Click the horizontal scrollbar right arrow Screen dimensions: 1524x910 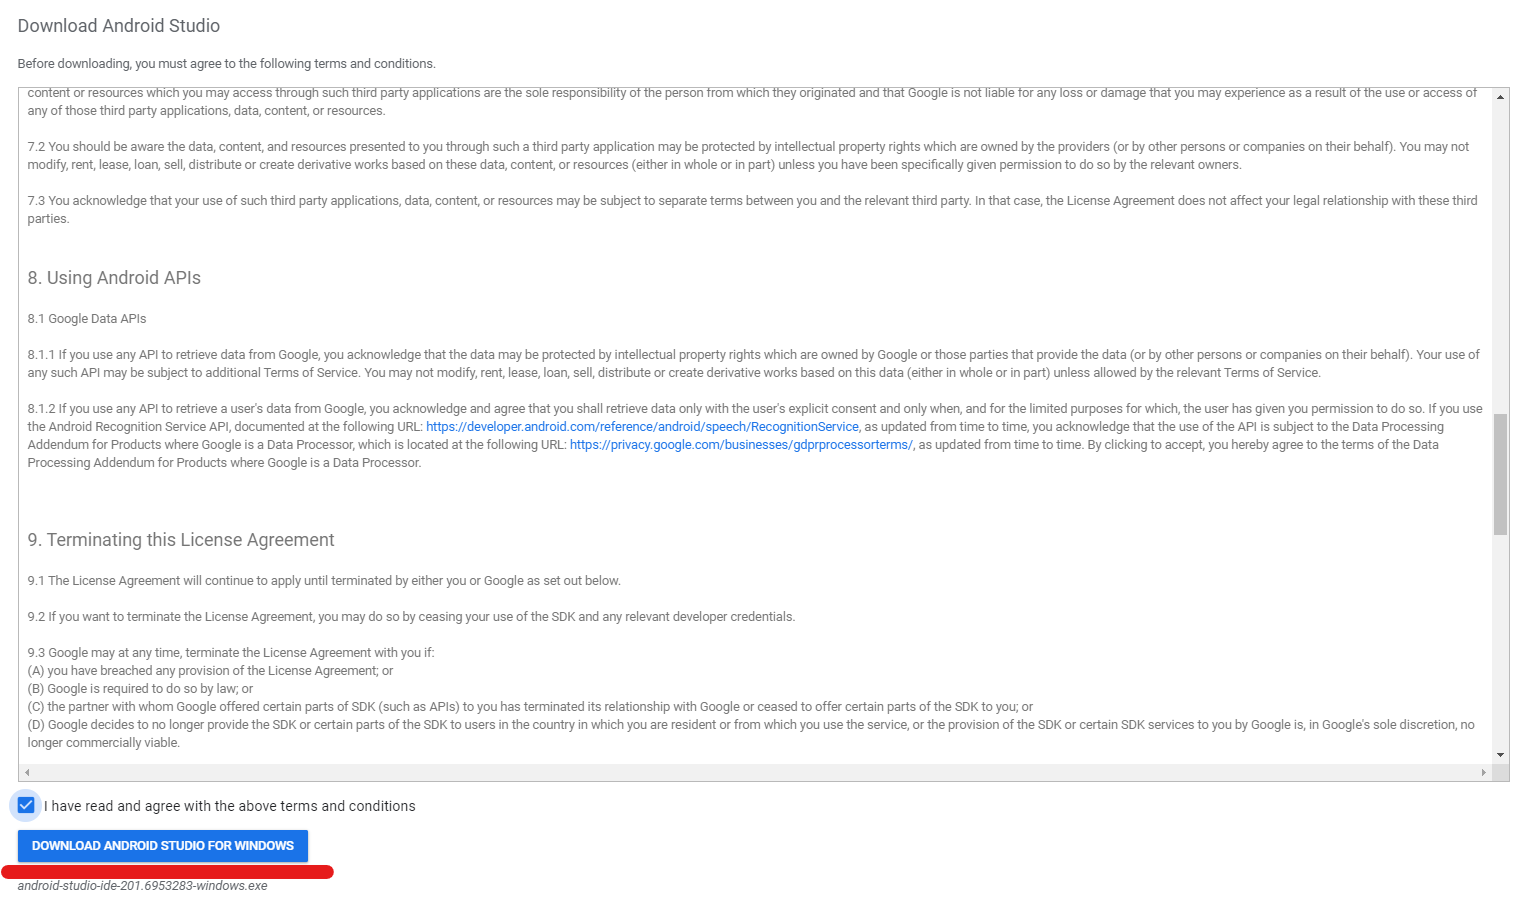click(1484, 772)
